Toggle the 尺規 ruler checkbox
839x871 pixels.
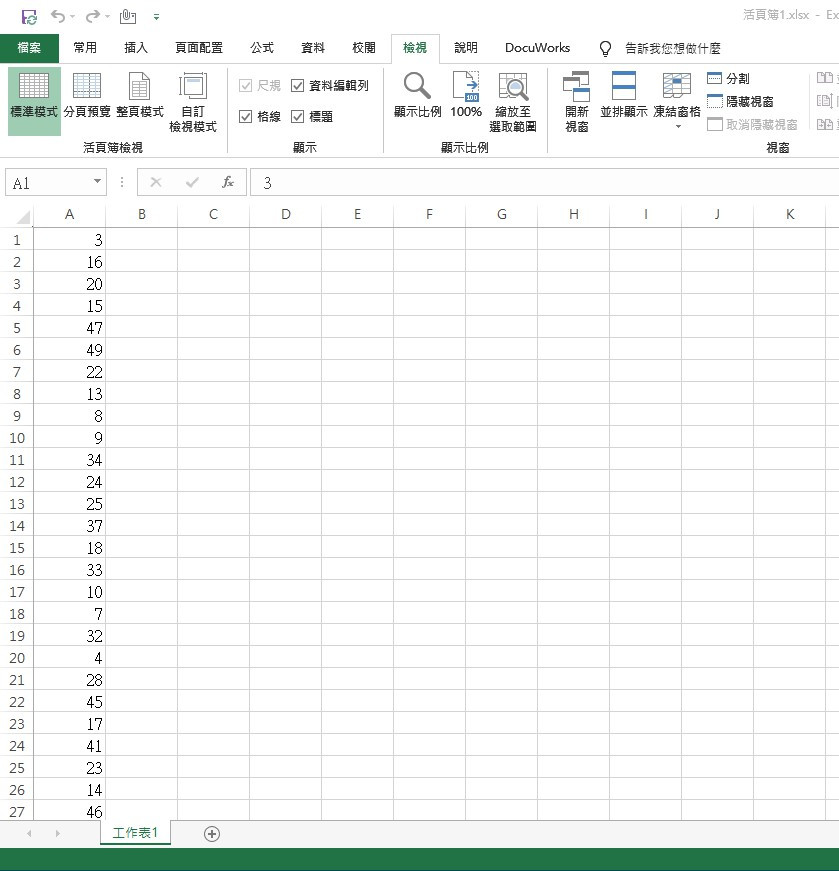pos(245,86)
